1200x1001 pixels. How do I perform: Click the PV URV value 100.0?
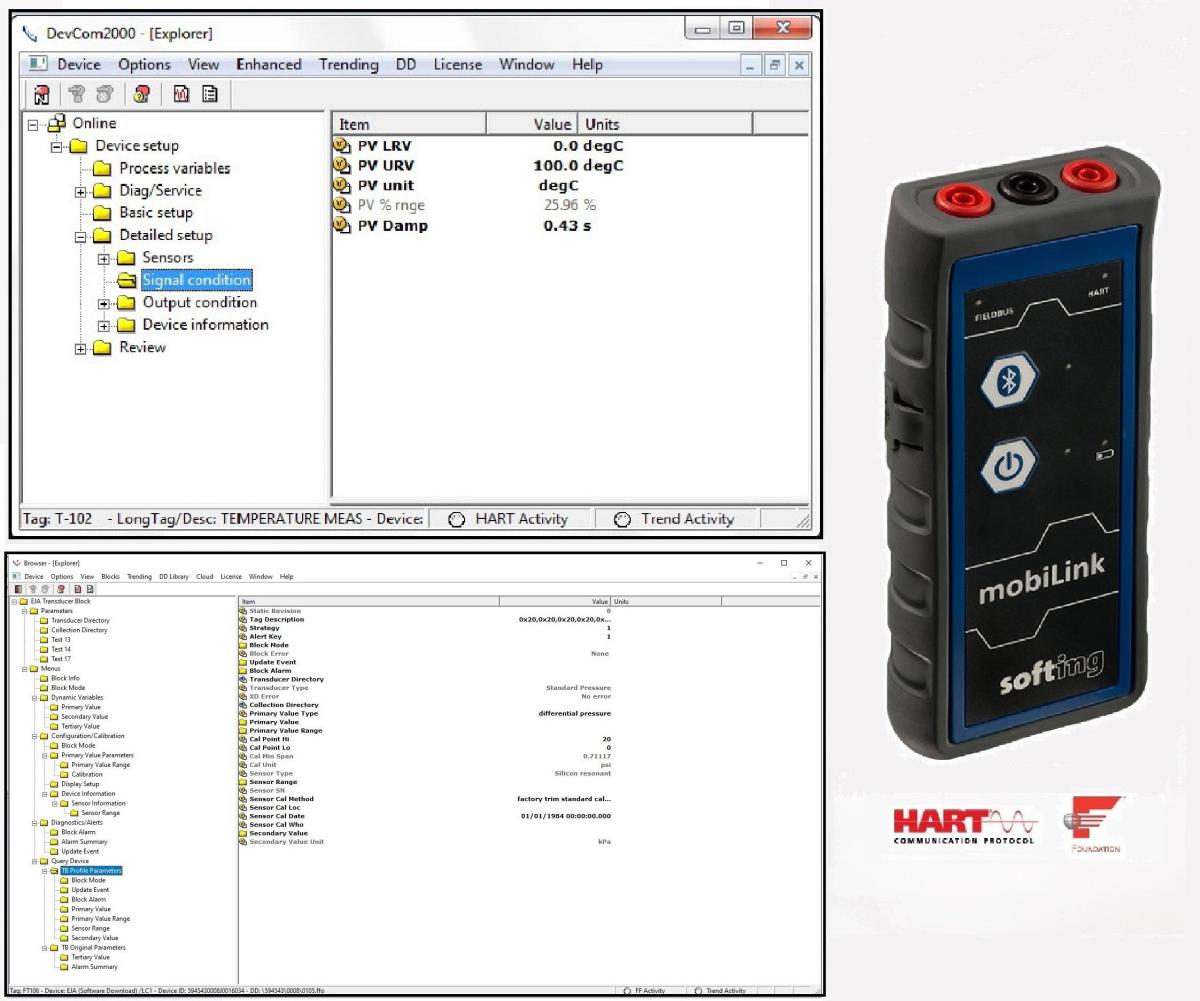tap(558, 166)
